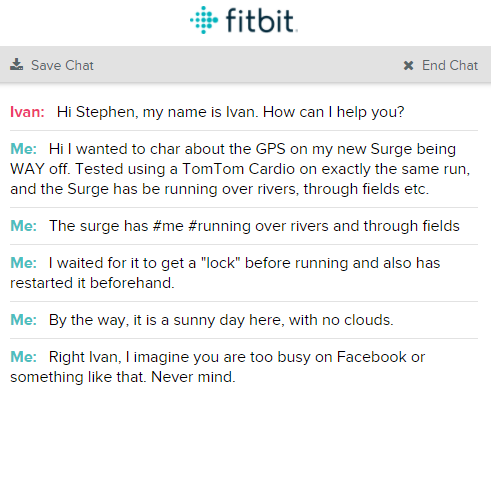Click the Me label beside sunny day message

pos(23,320)
